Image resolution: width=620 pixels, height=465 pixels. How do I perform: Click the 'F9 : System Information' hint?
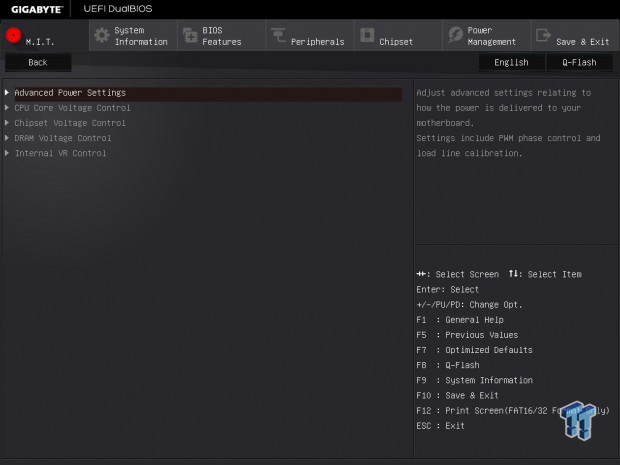pos(474,380)
